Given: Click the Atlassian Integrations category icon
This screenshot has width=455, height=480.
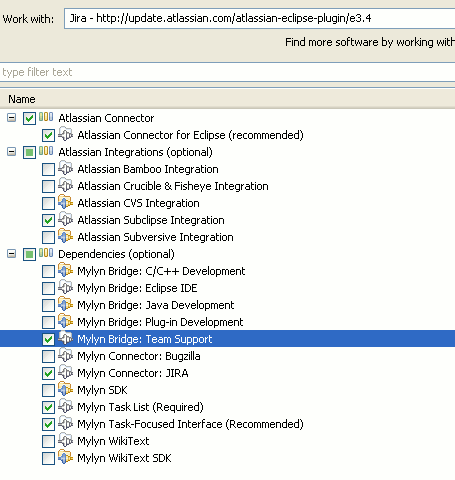Looking at the screenshot, I should click(46, 151).
